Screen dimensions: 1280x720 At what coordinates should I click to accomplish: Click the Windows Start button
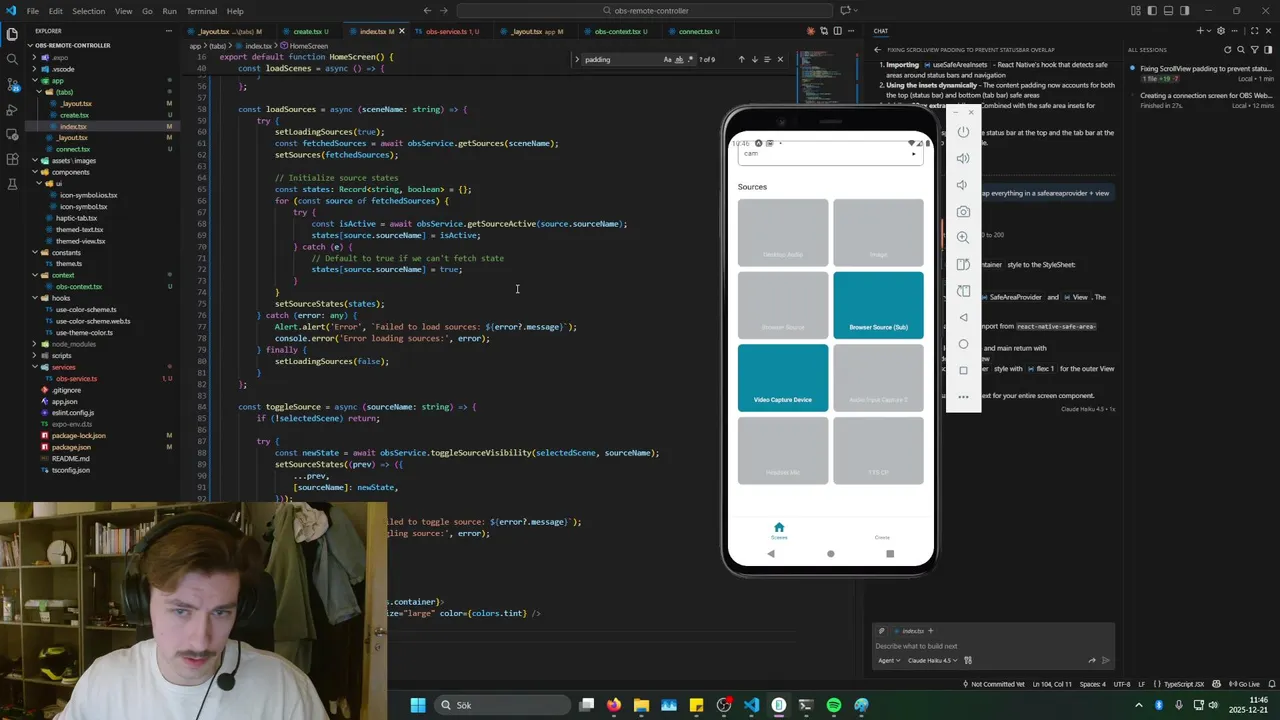pos(418,705)
